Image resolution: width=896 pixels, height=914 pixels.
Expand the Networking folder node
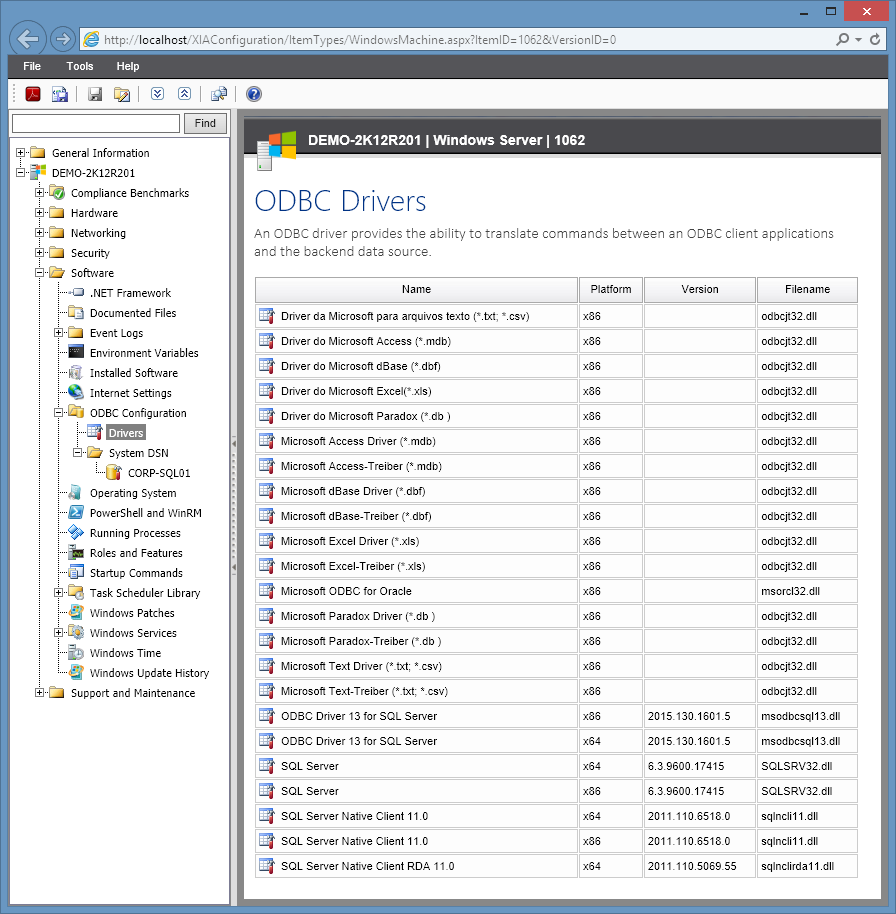click(x=39, y=233)
